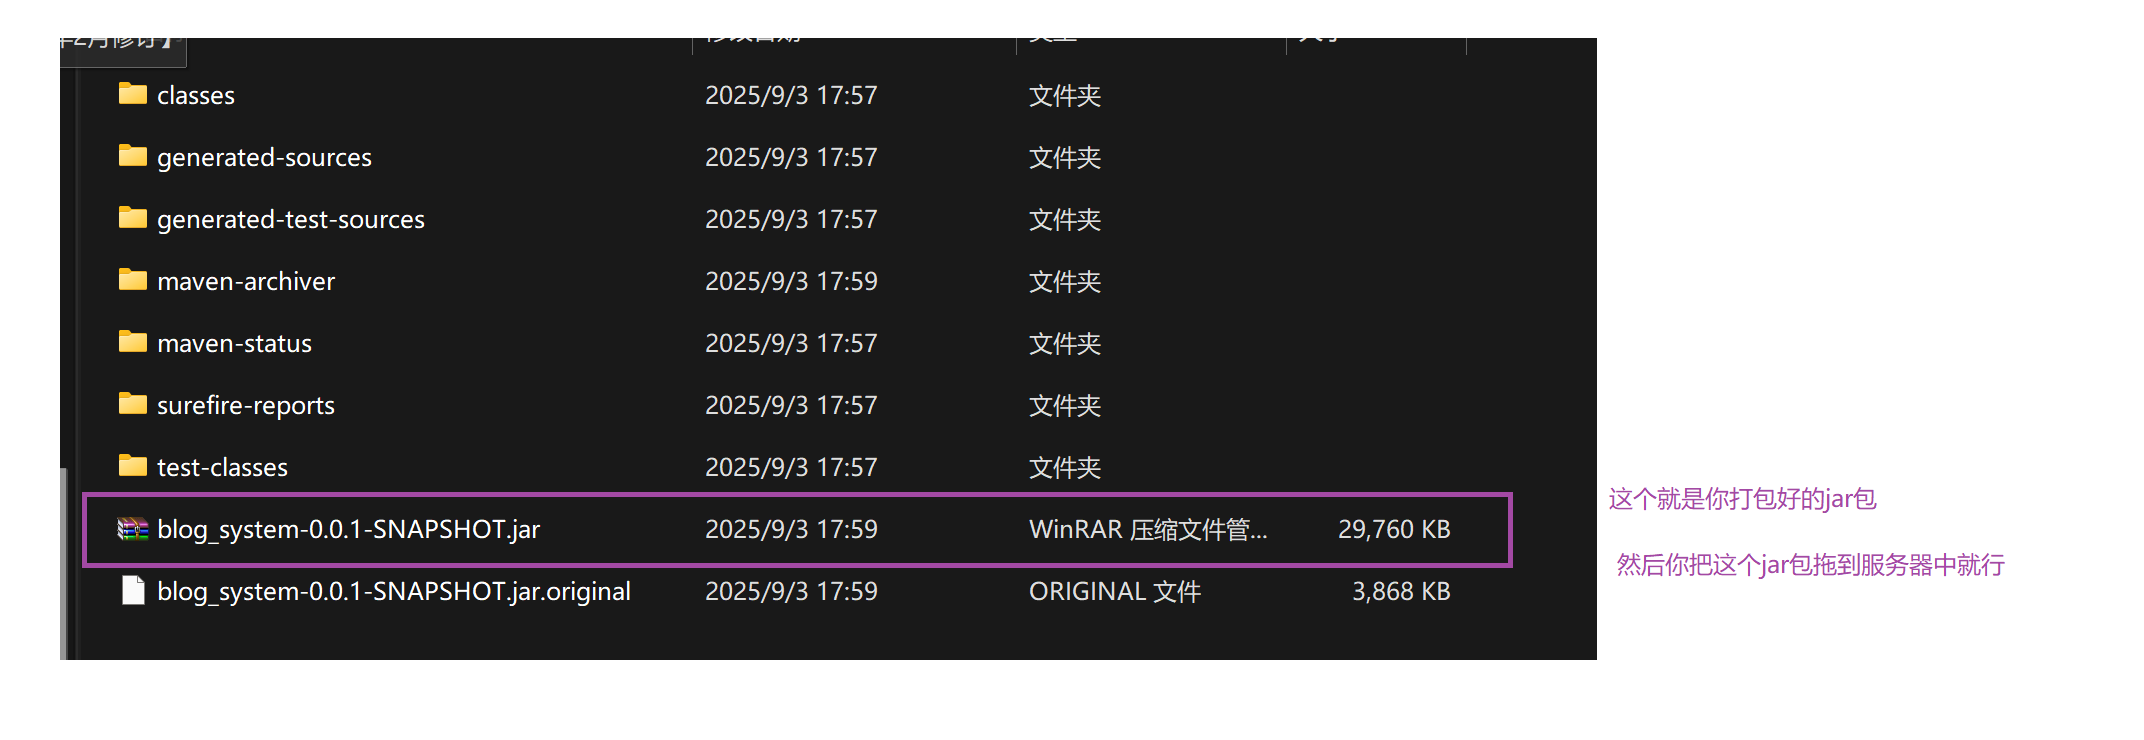The width and height of the screenshot is (2144, 740).
Task: Click the generated-test-sources folder icon
Action: pyautogui.click(x=133, y=218)
